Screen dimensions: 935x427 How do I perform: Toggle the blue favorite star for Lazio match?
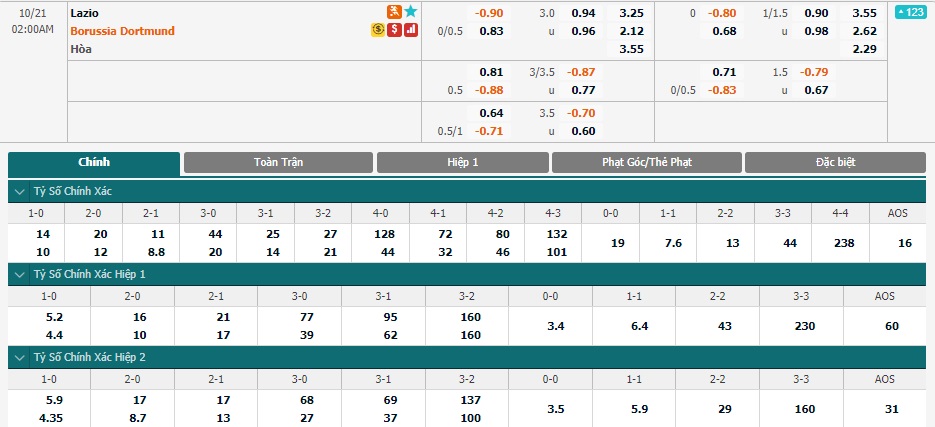[x=410, y=11]
